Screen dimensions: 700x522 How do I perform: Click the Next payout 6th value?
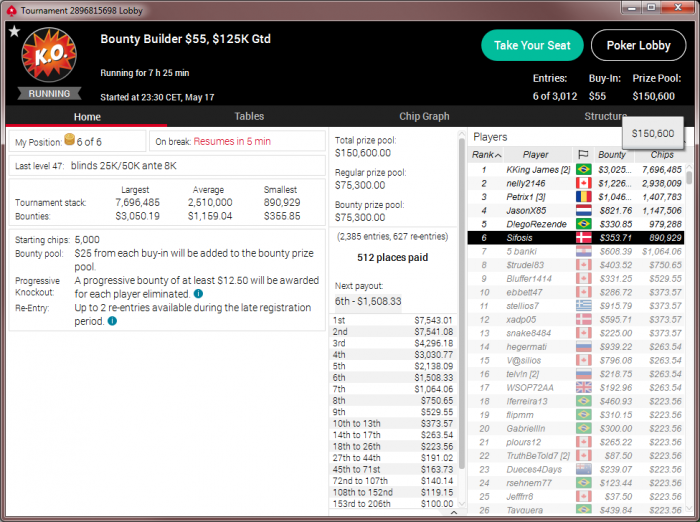click(x=368, y=301)
